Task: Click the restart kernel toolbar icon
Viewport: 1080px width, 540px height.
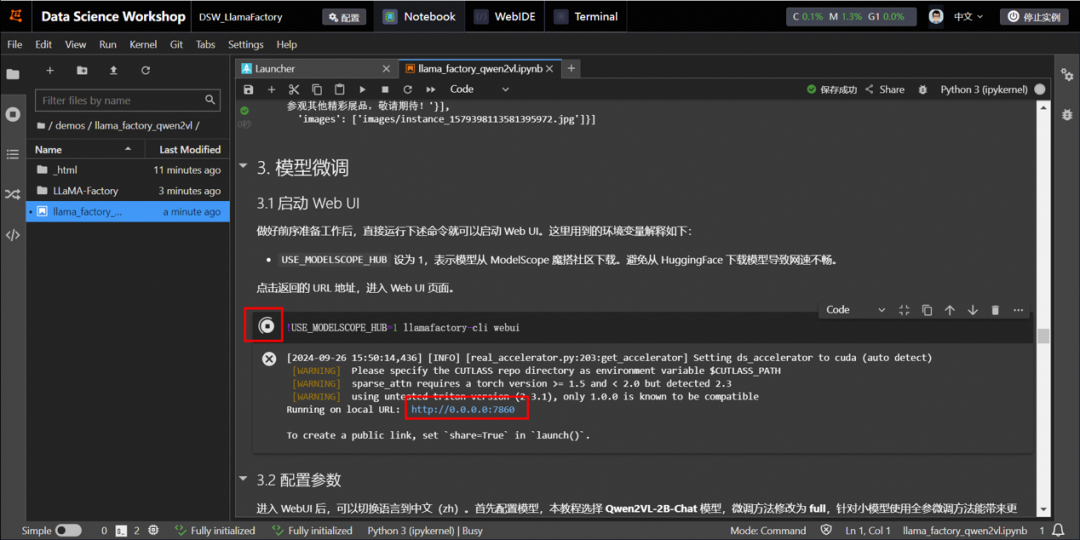Action: click(x=407, y=89)
